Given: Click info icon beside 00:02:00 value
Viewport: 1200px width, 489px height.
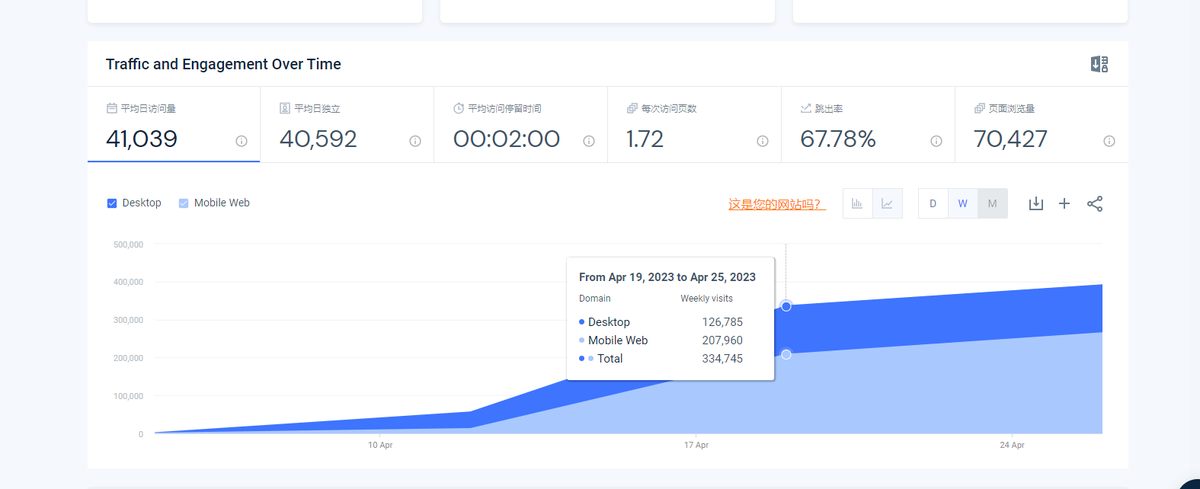Looking at the screenshot, I should (589, 141).
